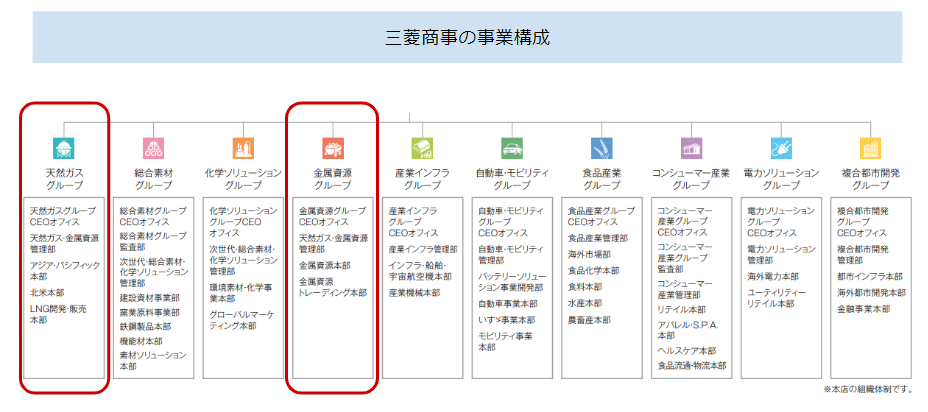
Task: Click 都市インフラ本部 entry
Action: (x=870, y=276)
